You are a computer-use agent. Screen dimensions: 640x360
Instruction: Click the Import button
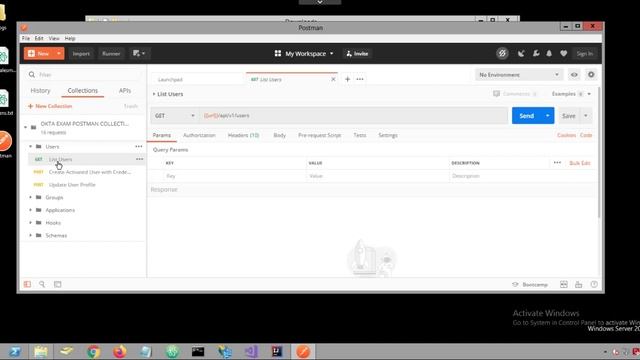81,53
